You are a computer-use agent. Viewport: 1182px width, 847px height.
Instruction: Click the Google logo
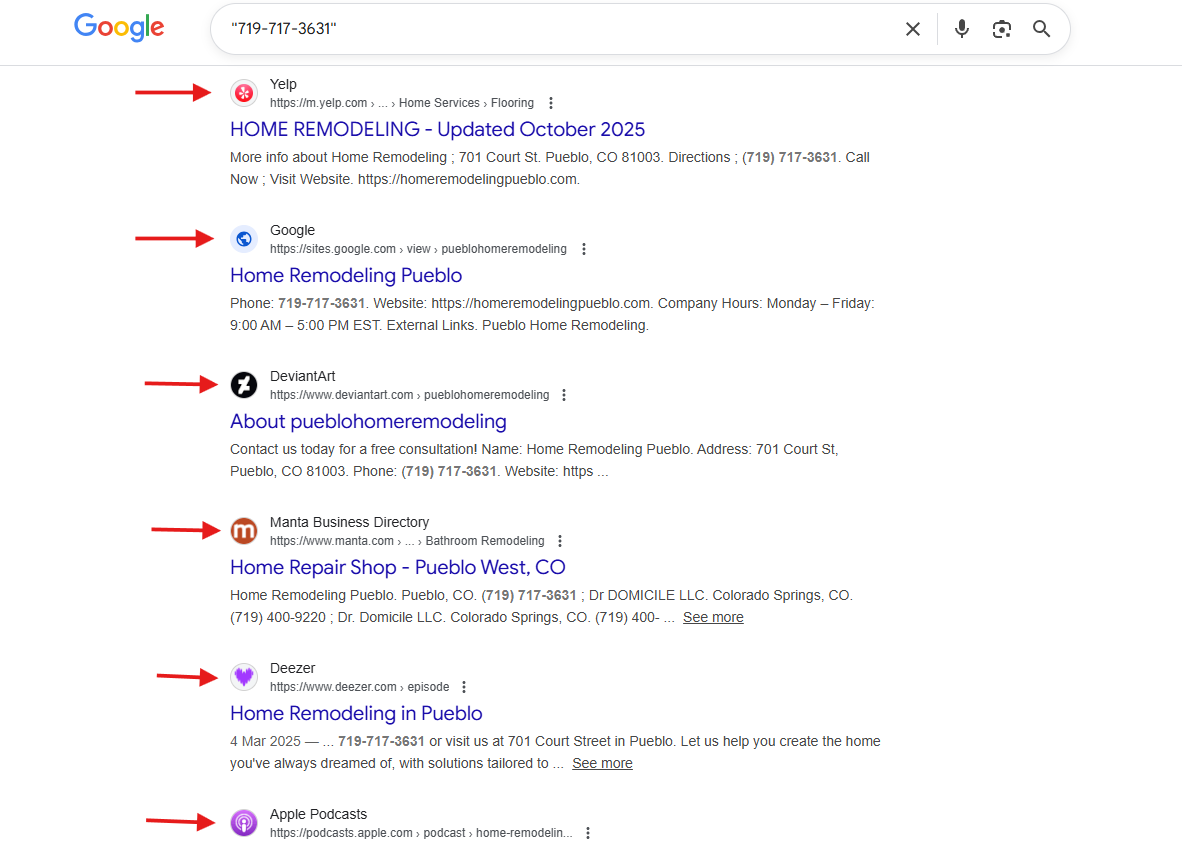[x=119, y=27]
